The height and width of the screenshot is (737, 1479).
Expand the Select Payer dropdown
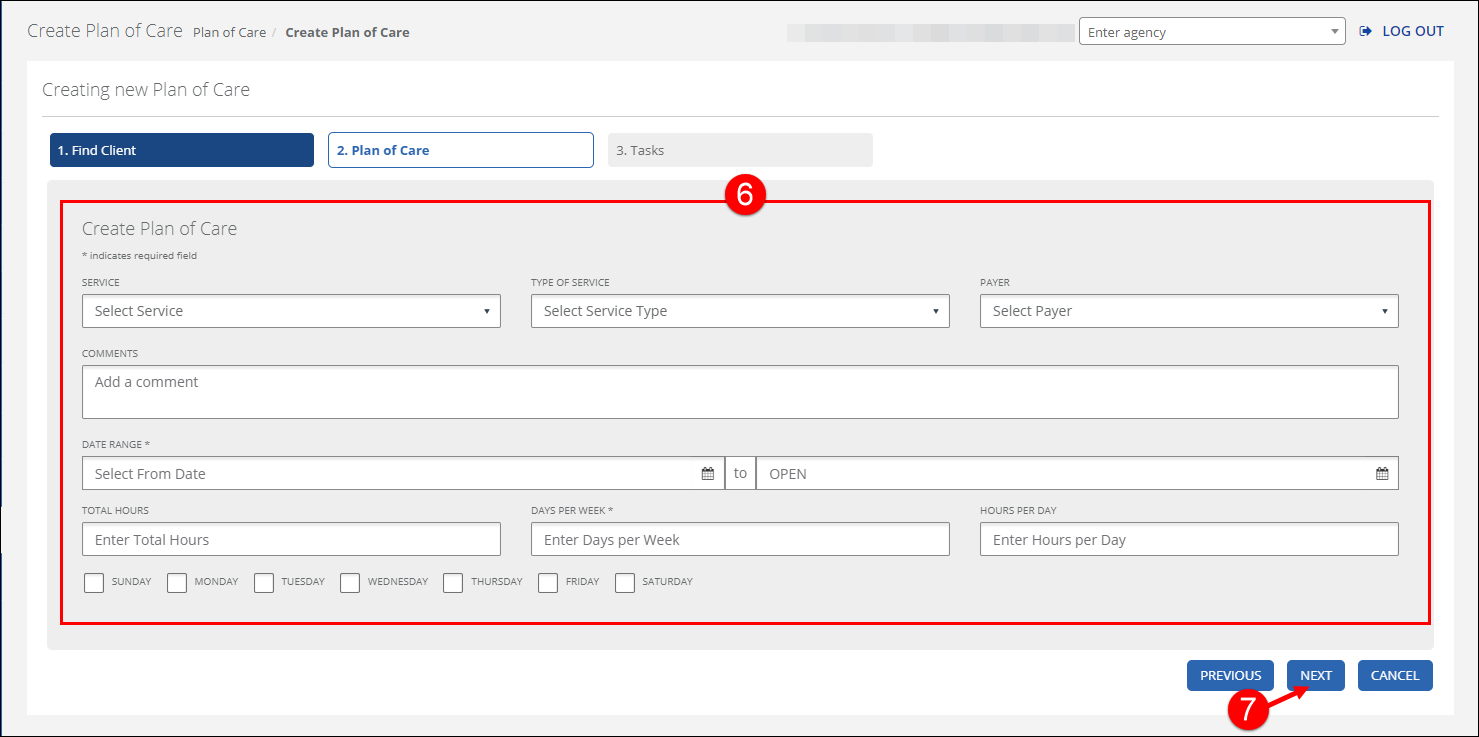pos(1189,311)
